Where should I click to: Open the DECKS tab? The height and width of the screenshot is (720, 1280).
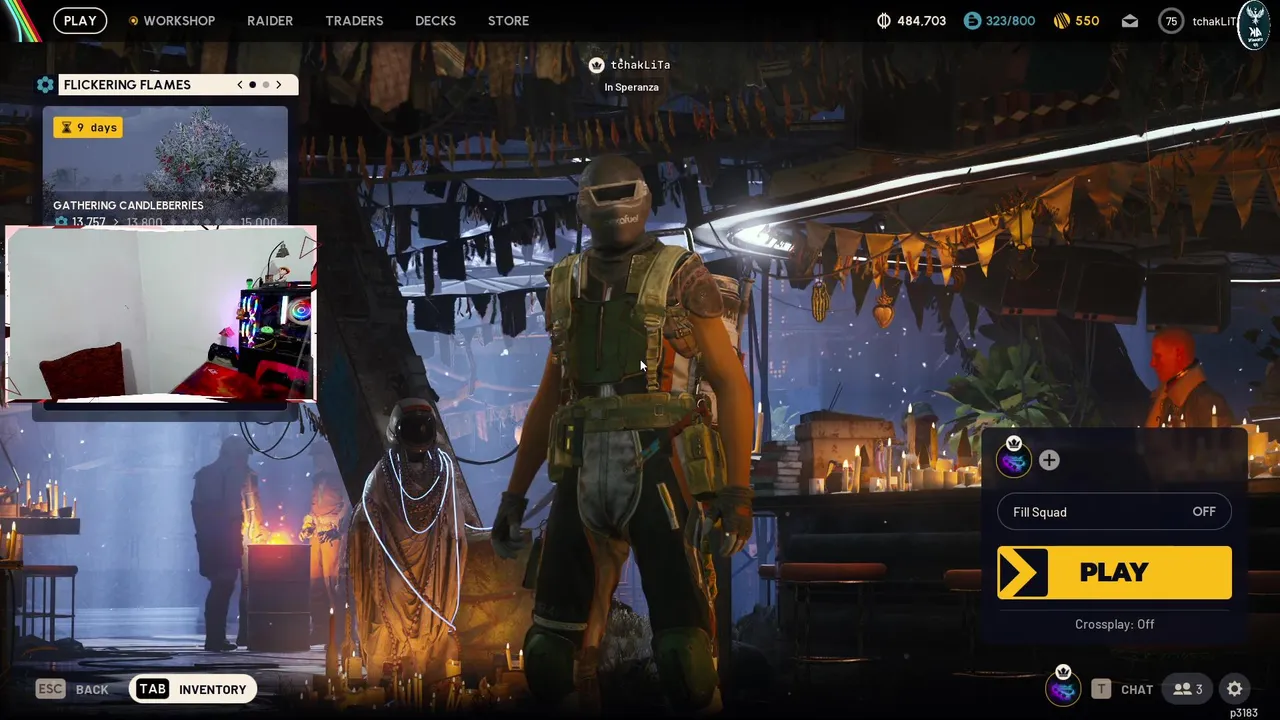(x=435, y=21)
